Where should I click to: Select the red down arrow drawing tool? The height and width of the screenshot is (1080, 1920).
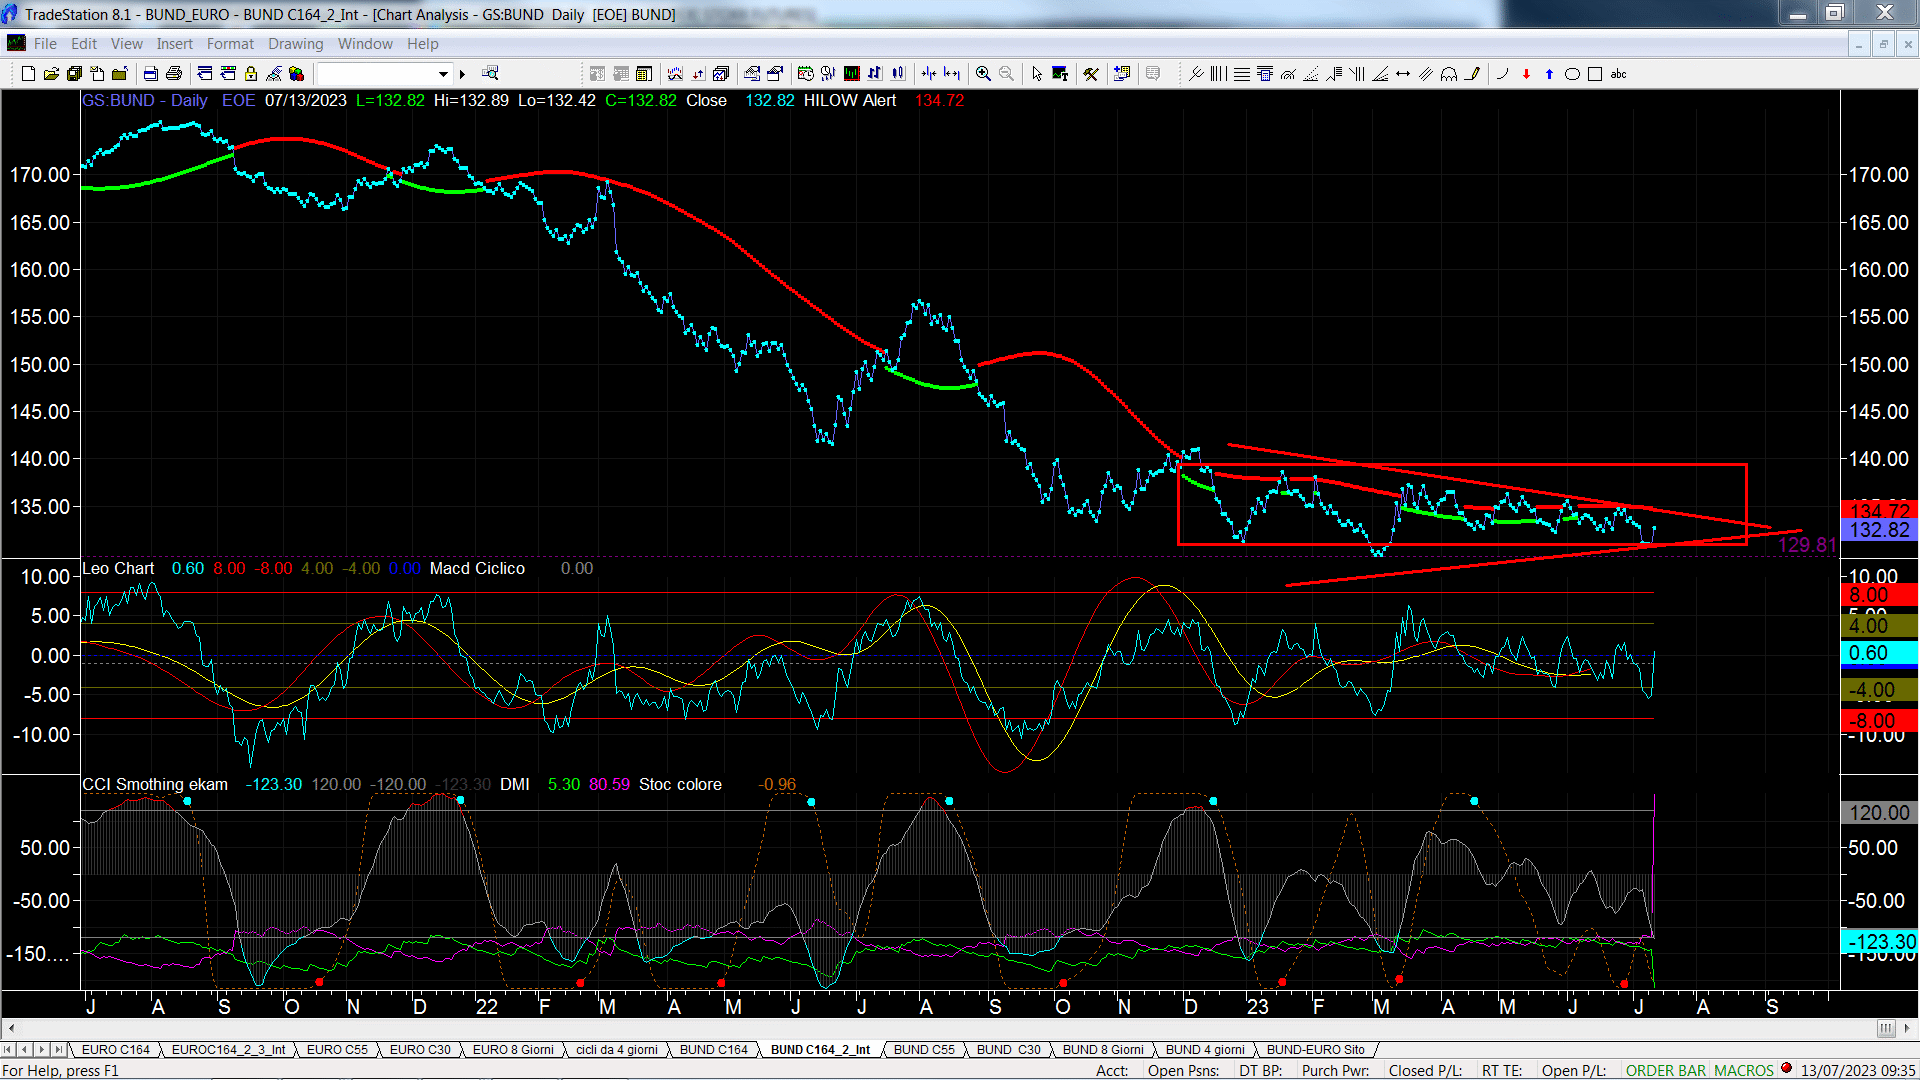[x=1526, y=74]
